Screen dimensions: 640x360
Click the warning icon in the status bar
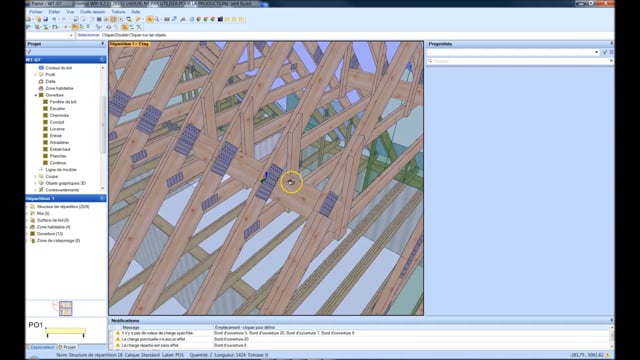coord(608,355)
